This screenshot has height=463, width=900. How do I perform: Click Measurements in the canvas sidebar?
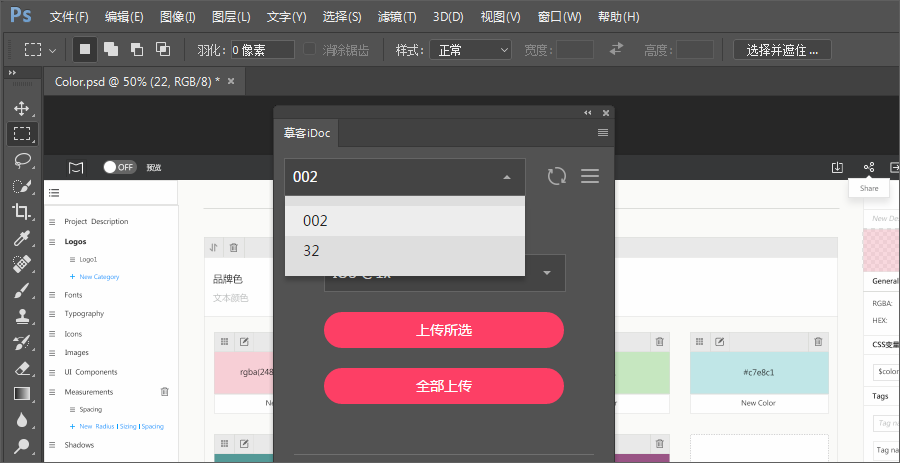point(88,392)
